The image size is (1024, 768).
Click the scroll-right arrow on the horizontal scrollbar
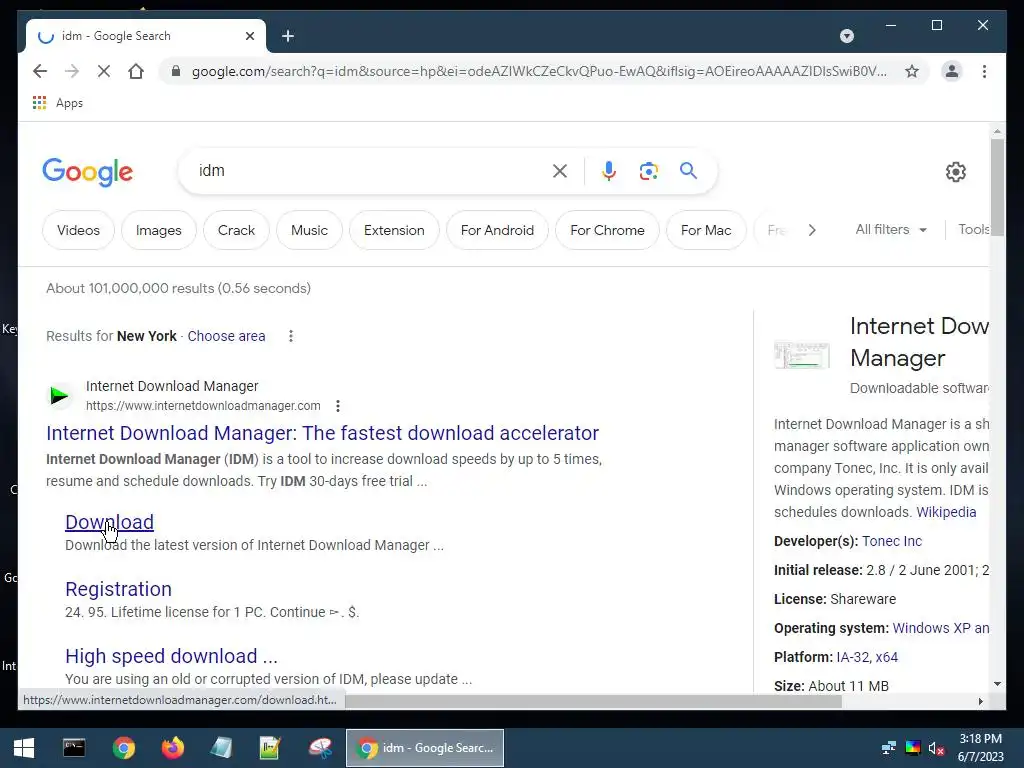click(x=980, y=701)
